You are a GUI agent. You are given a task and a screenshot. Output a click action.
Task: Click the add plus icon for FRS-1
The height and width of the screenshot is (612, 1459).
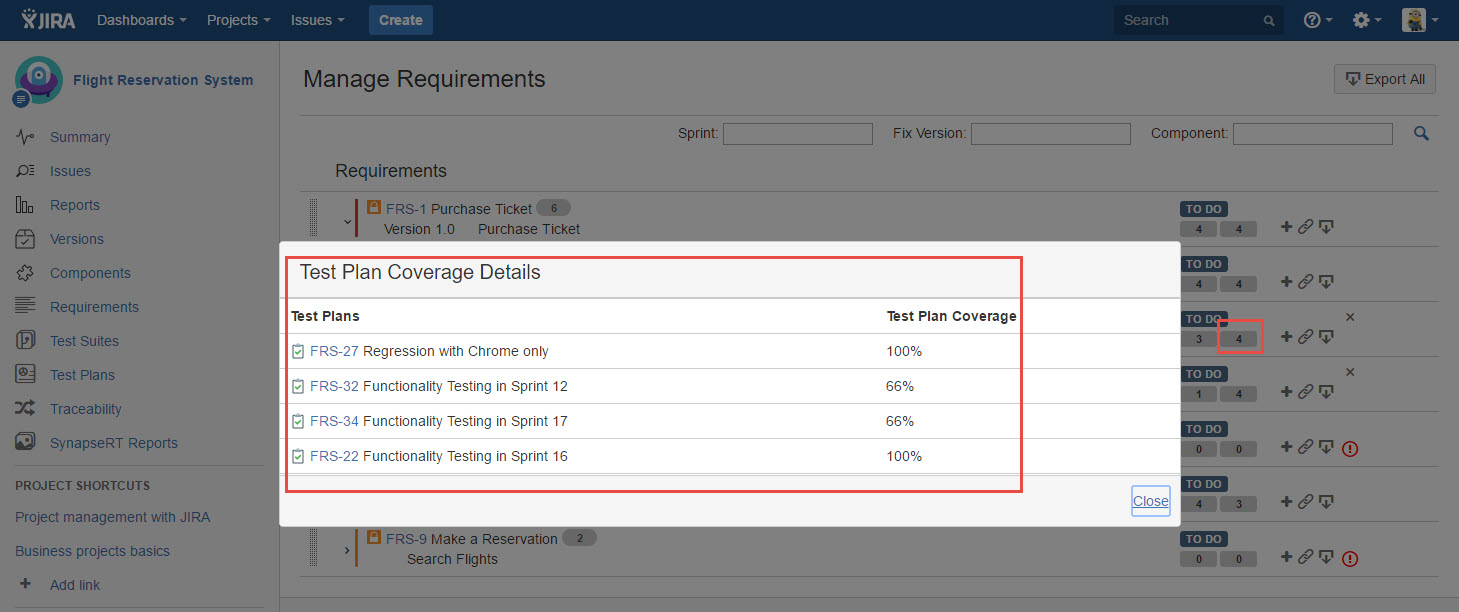1286,227
